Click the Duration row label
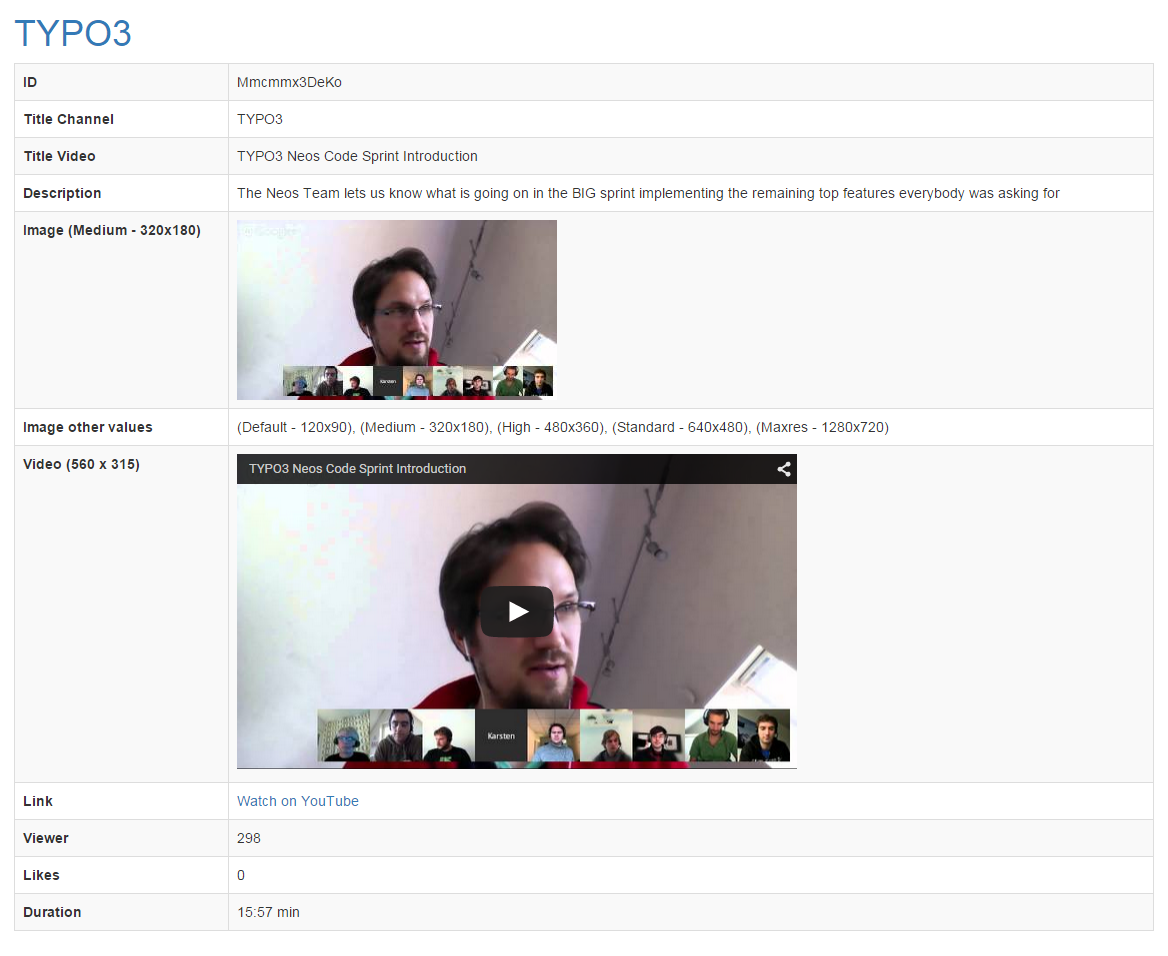1168x956 pixels. coord(52,912)
